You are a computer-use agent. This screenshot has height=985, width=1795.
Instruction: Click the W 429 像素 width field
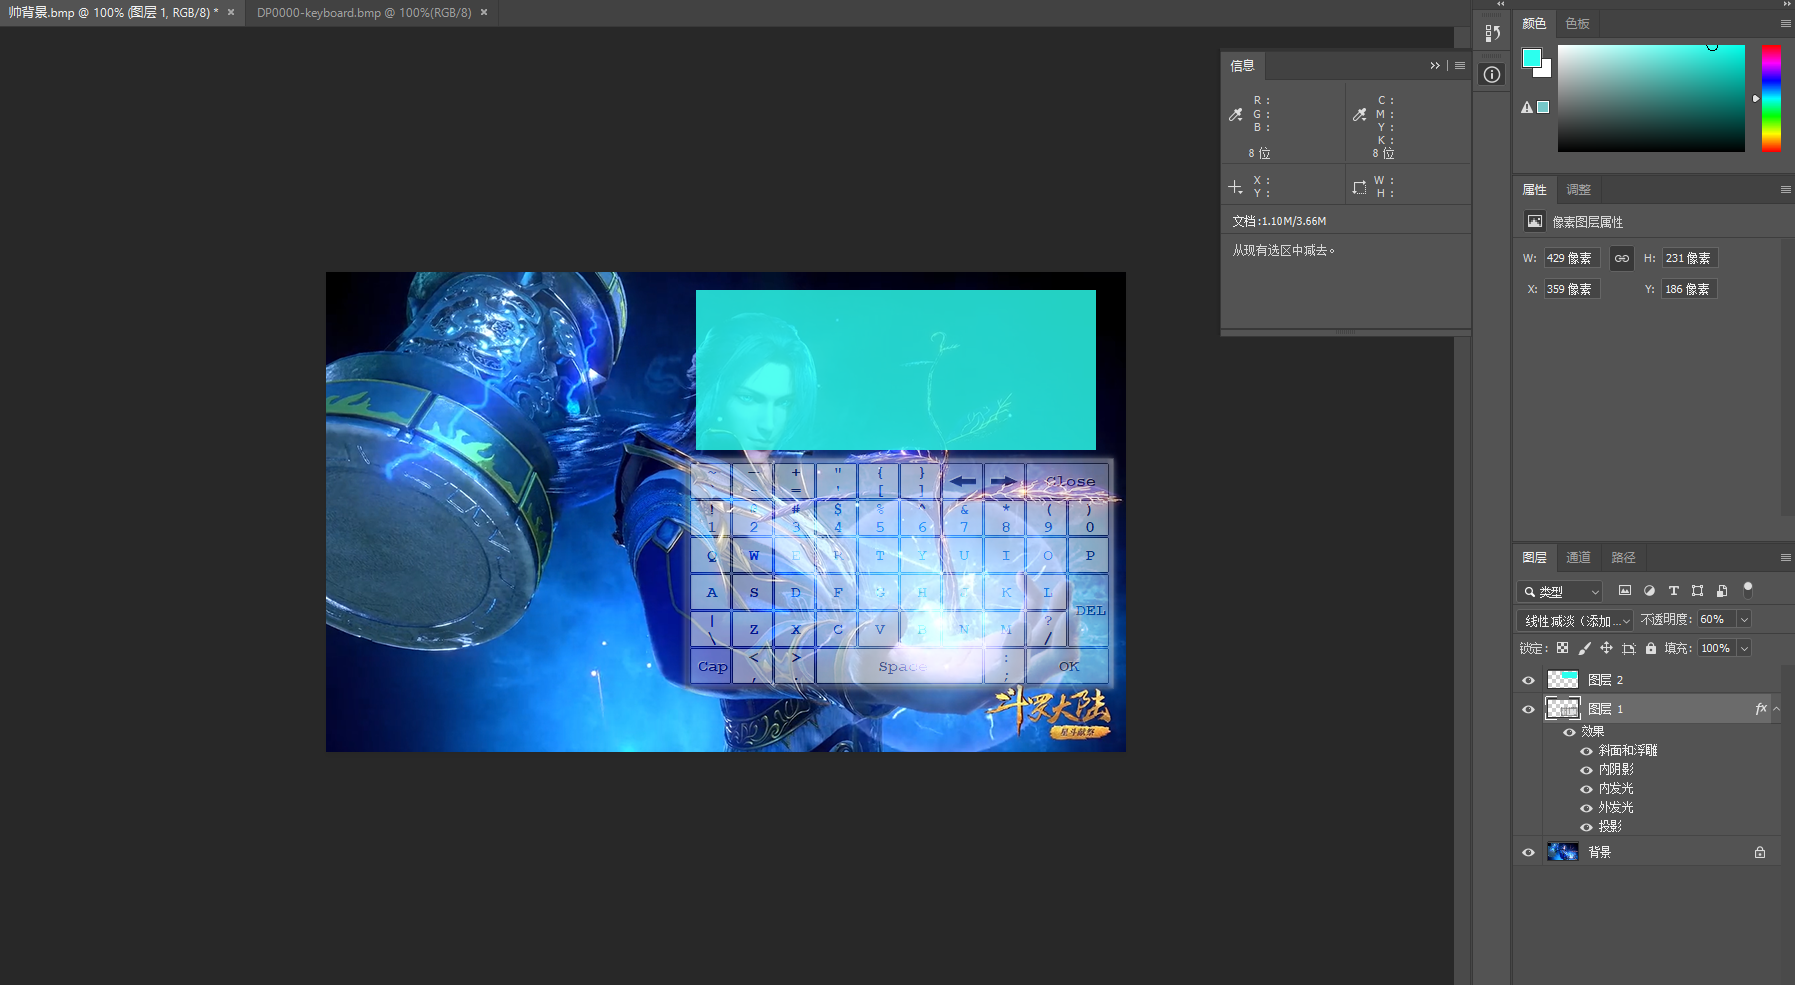point(1572,258)
